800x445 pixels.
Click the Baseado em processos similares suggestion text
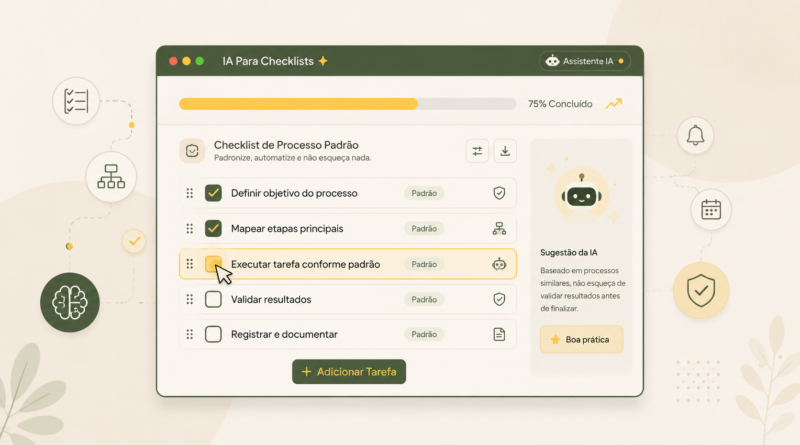583,289
